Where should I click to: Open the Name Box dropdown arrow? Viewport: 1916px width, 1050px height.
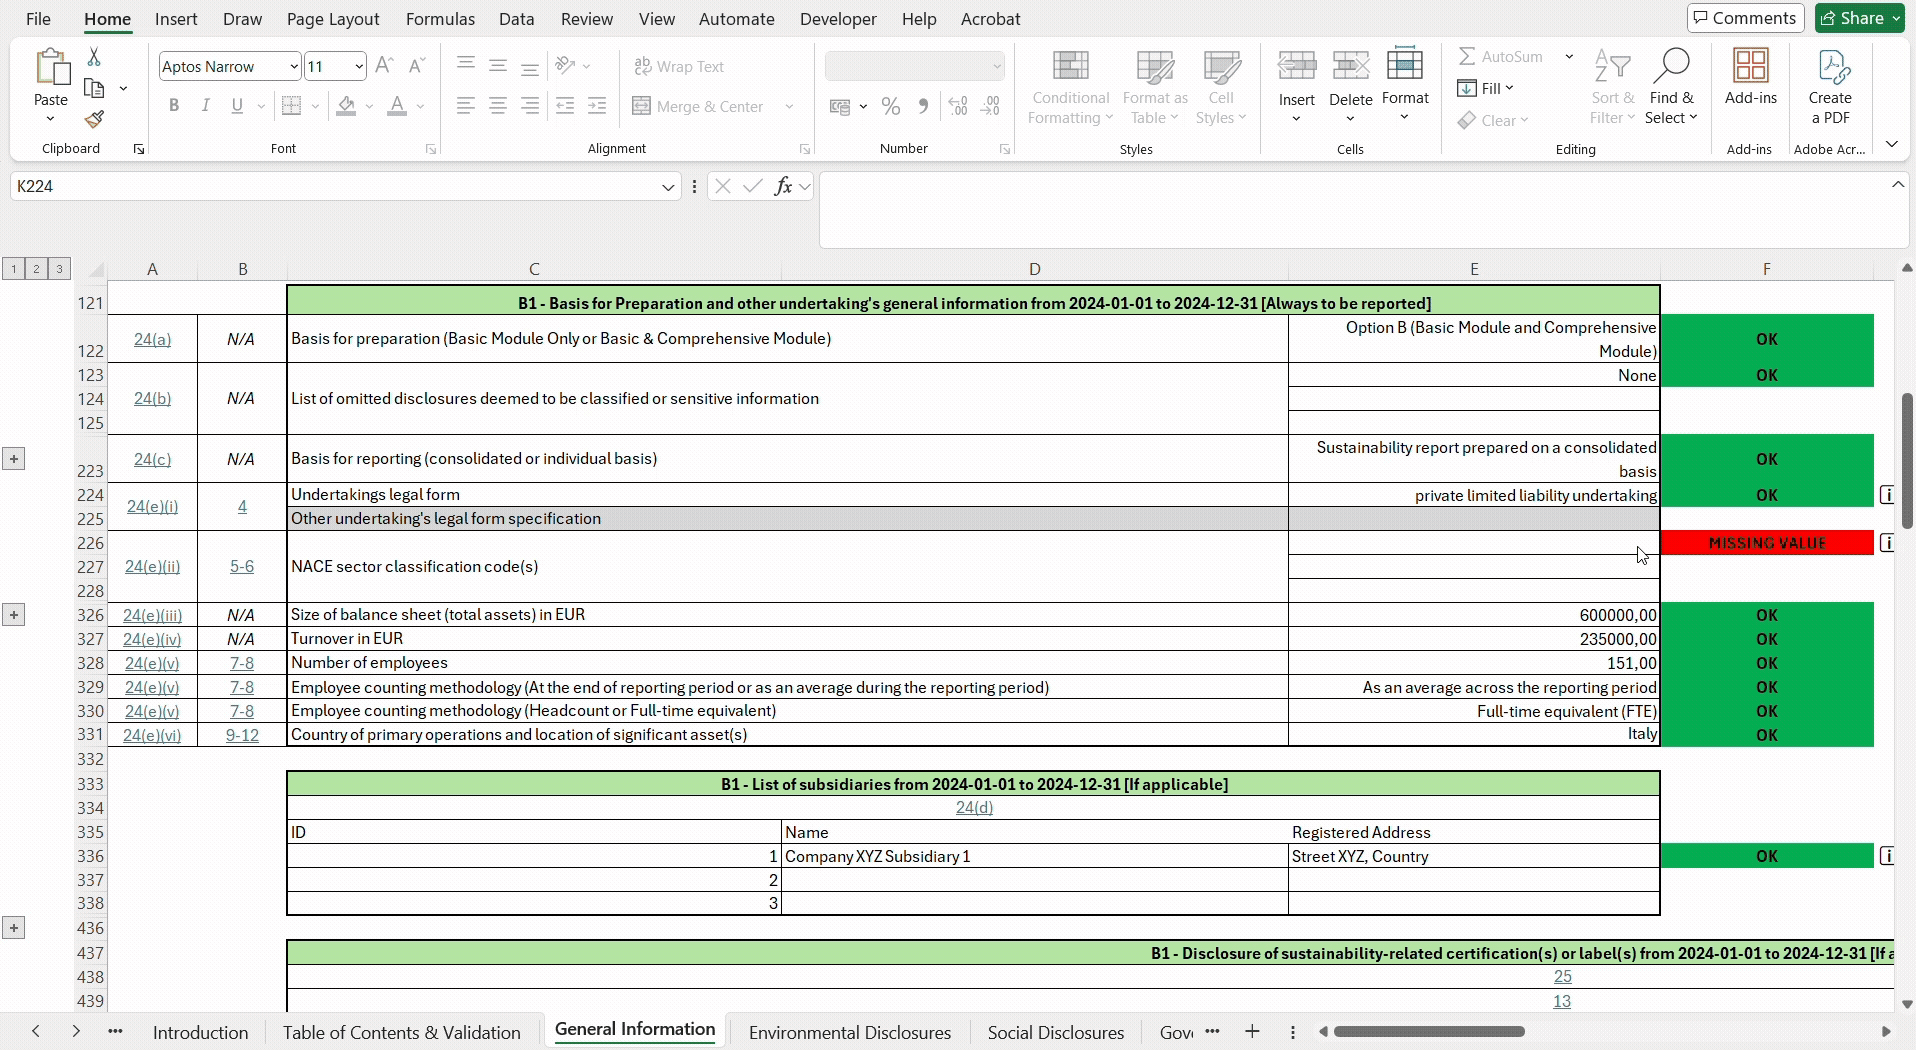coord(668,186)
